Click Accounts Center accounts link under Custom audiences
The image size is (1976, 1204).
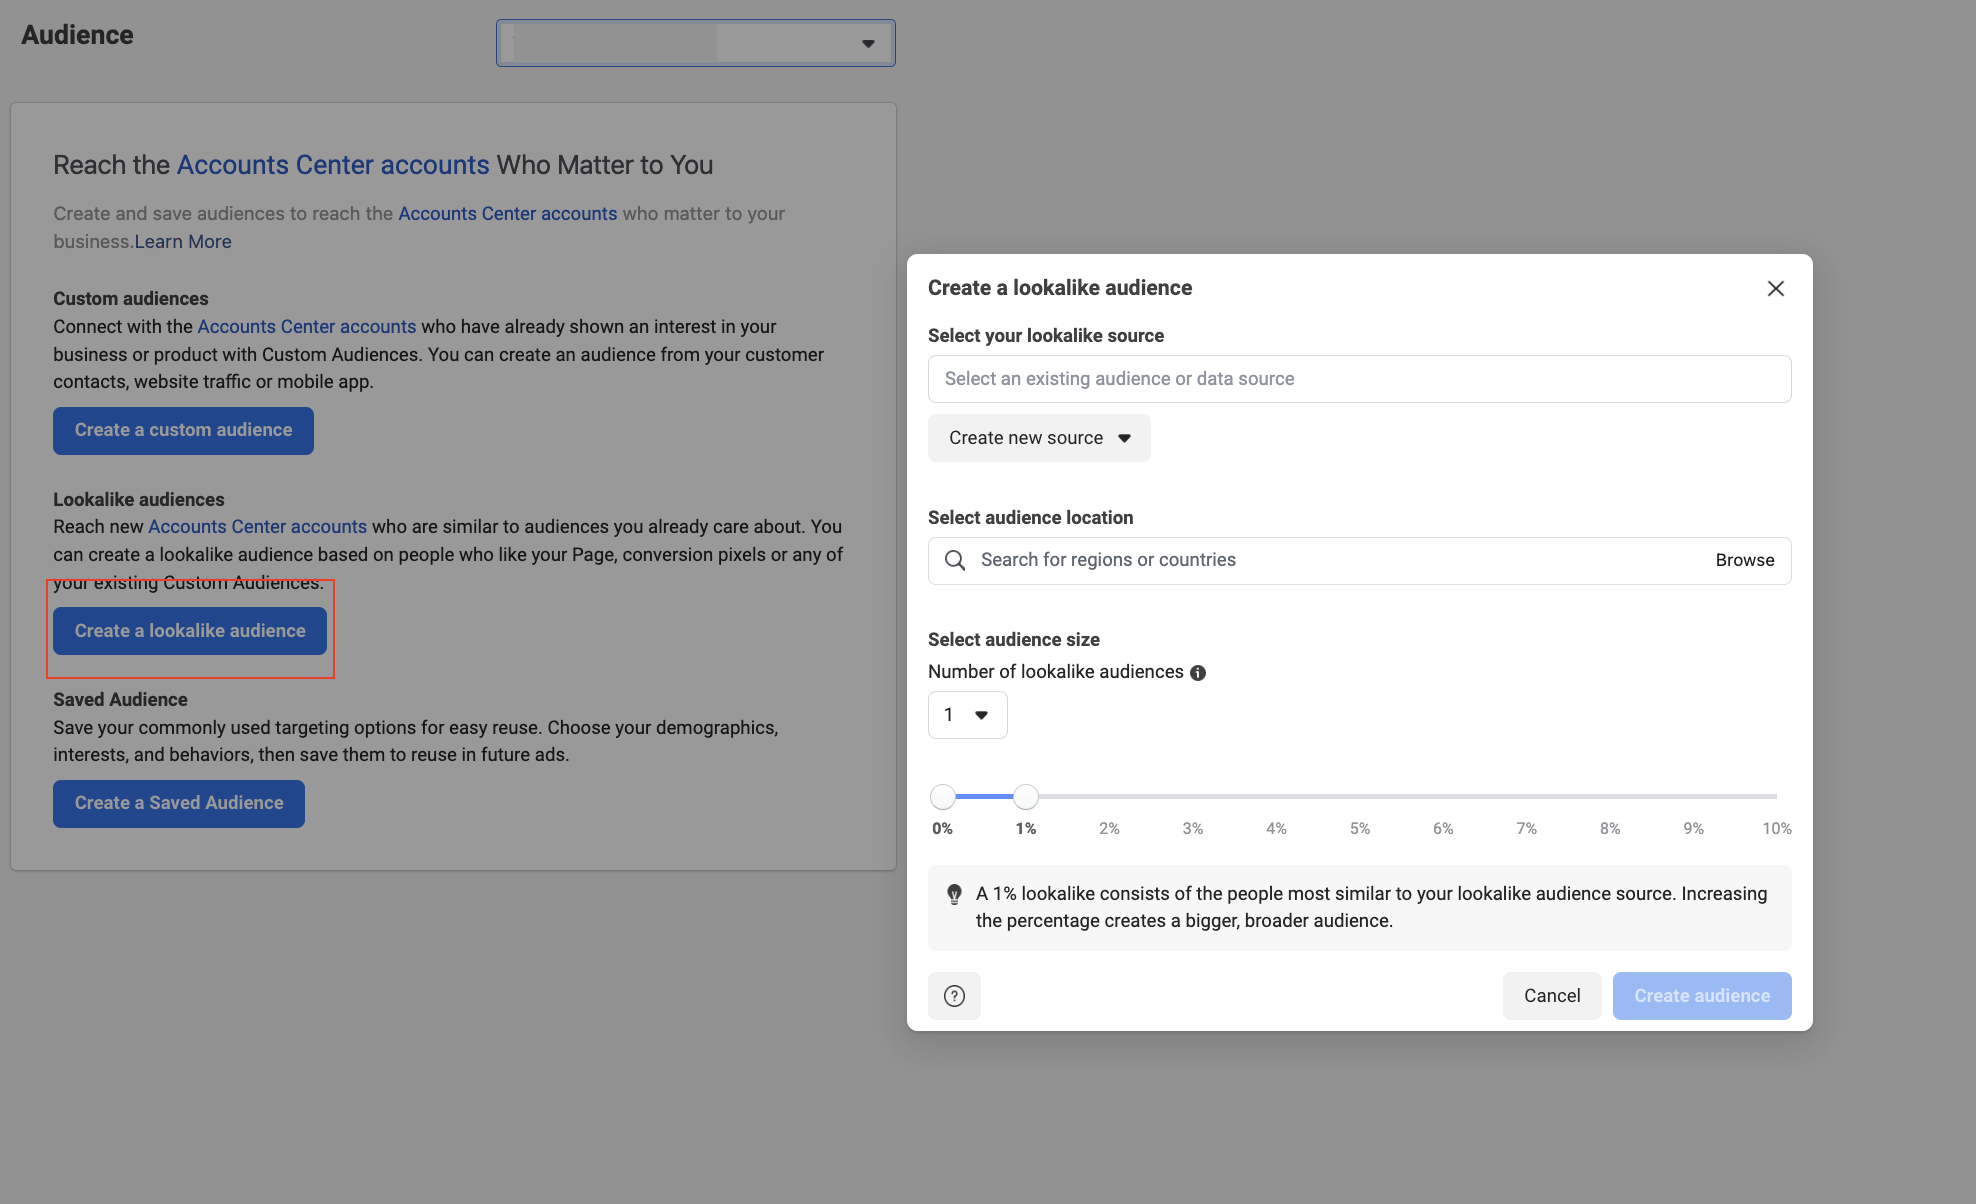point(307,327)
